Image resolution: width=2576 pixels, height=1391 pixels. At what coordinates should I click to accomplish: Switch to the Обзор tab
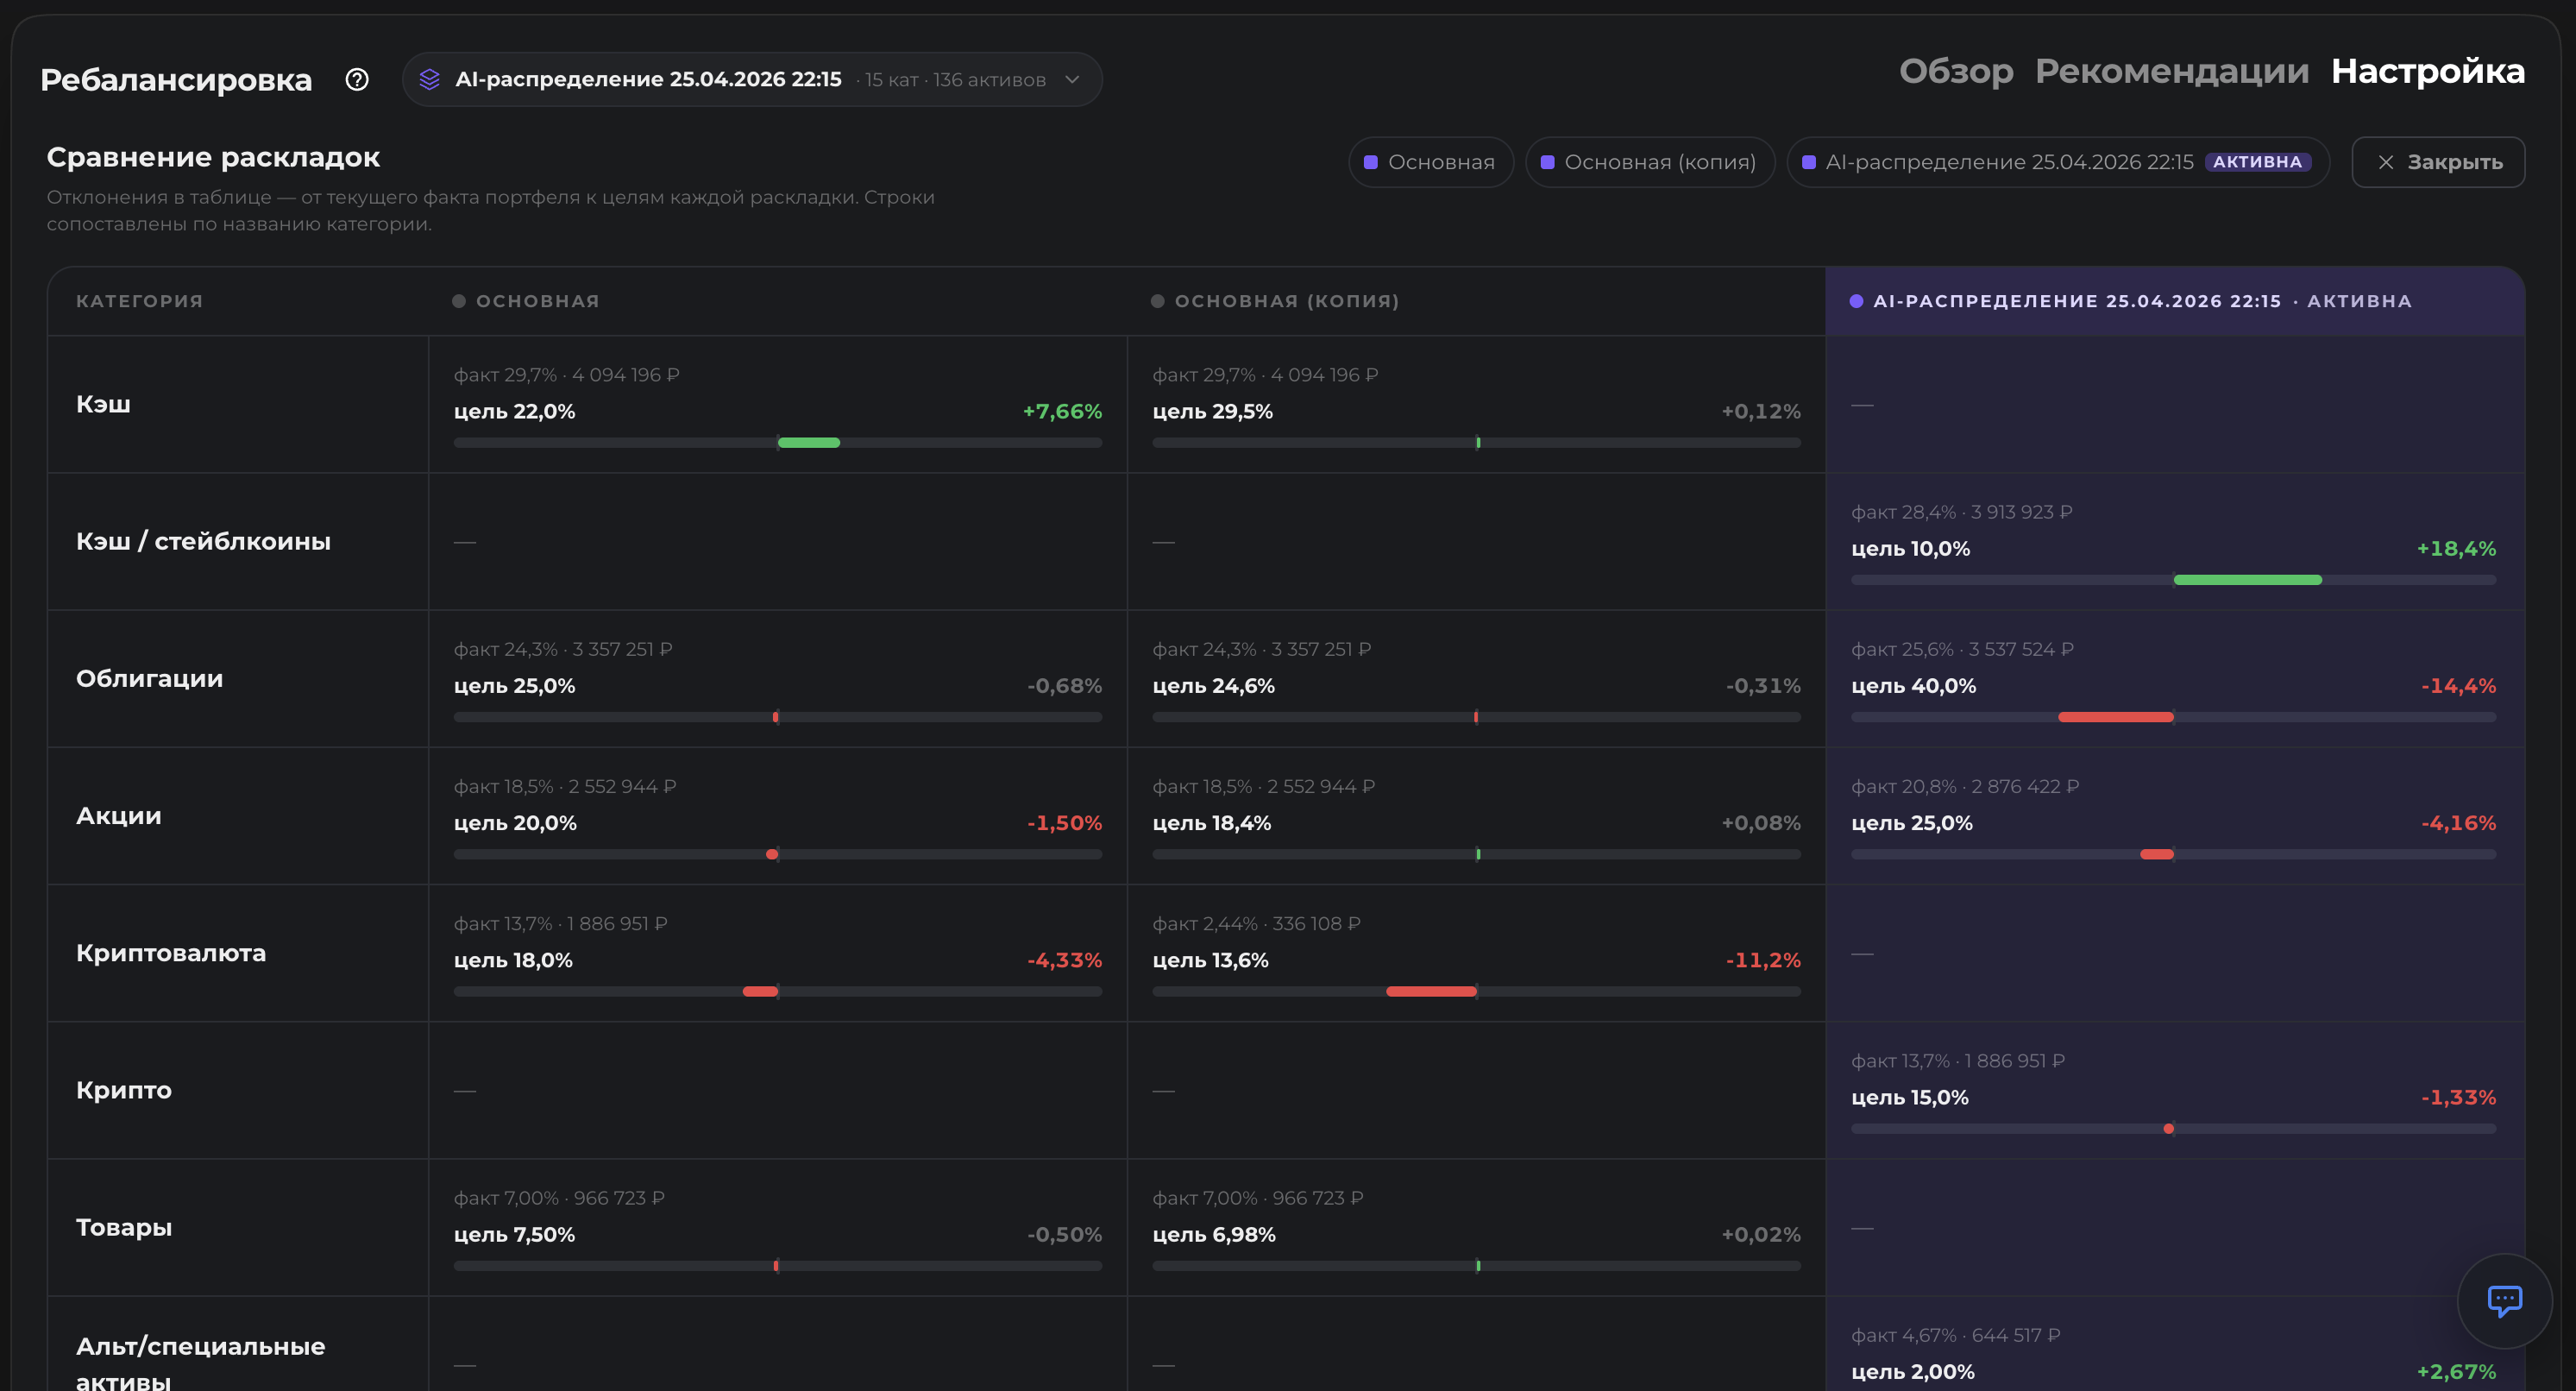[x=1956, y=71]
